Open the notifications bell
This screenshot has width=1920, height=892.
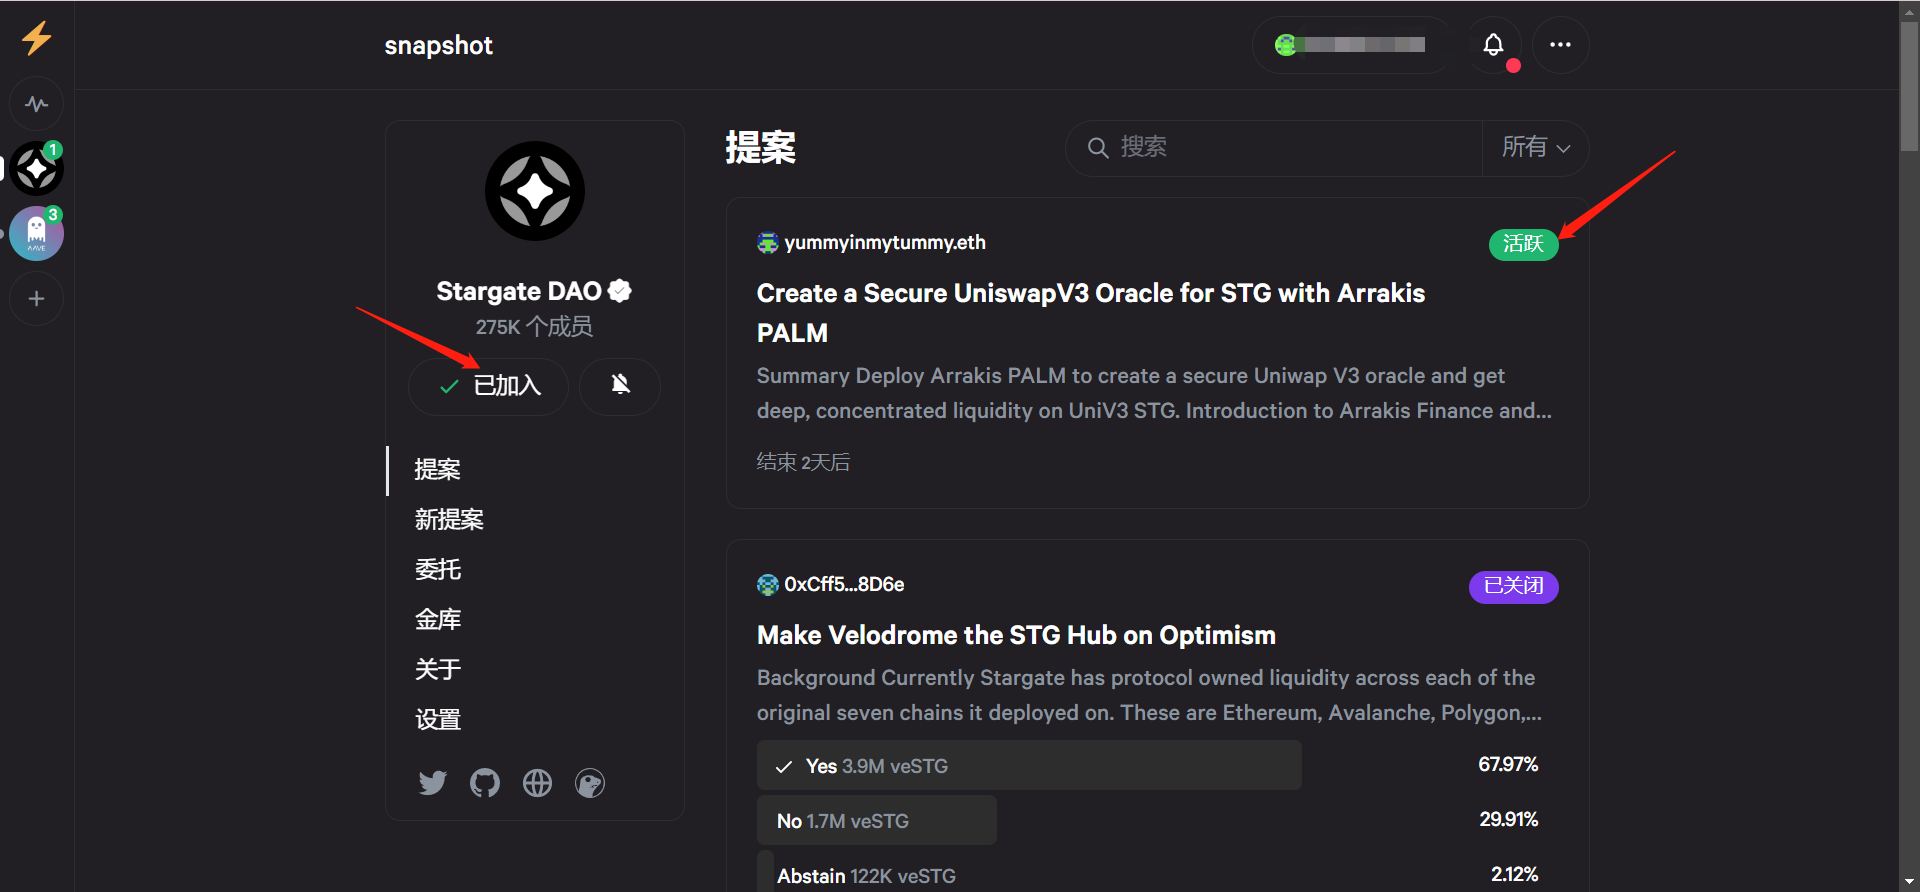pyautogui.click(x=1493, y=45)
